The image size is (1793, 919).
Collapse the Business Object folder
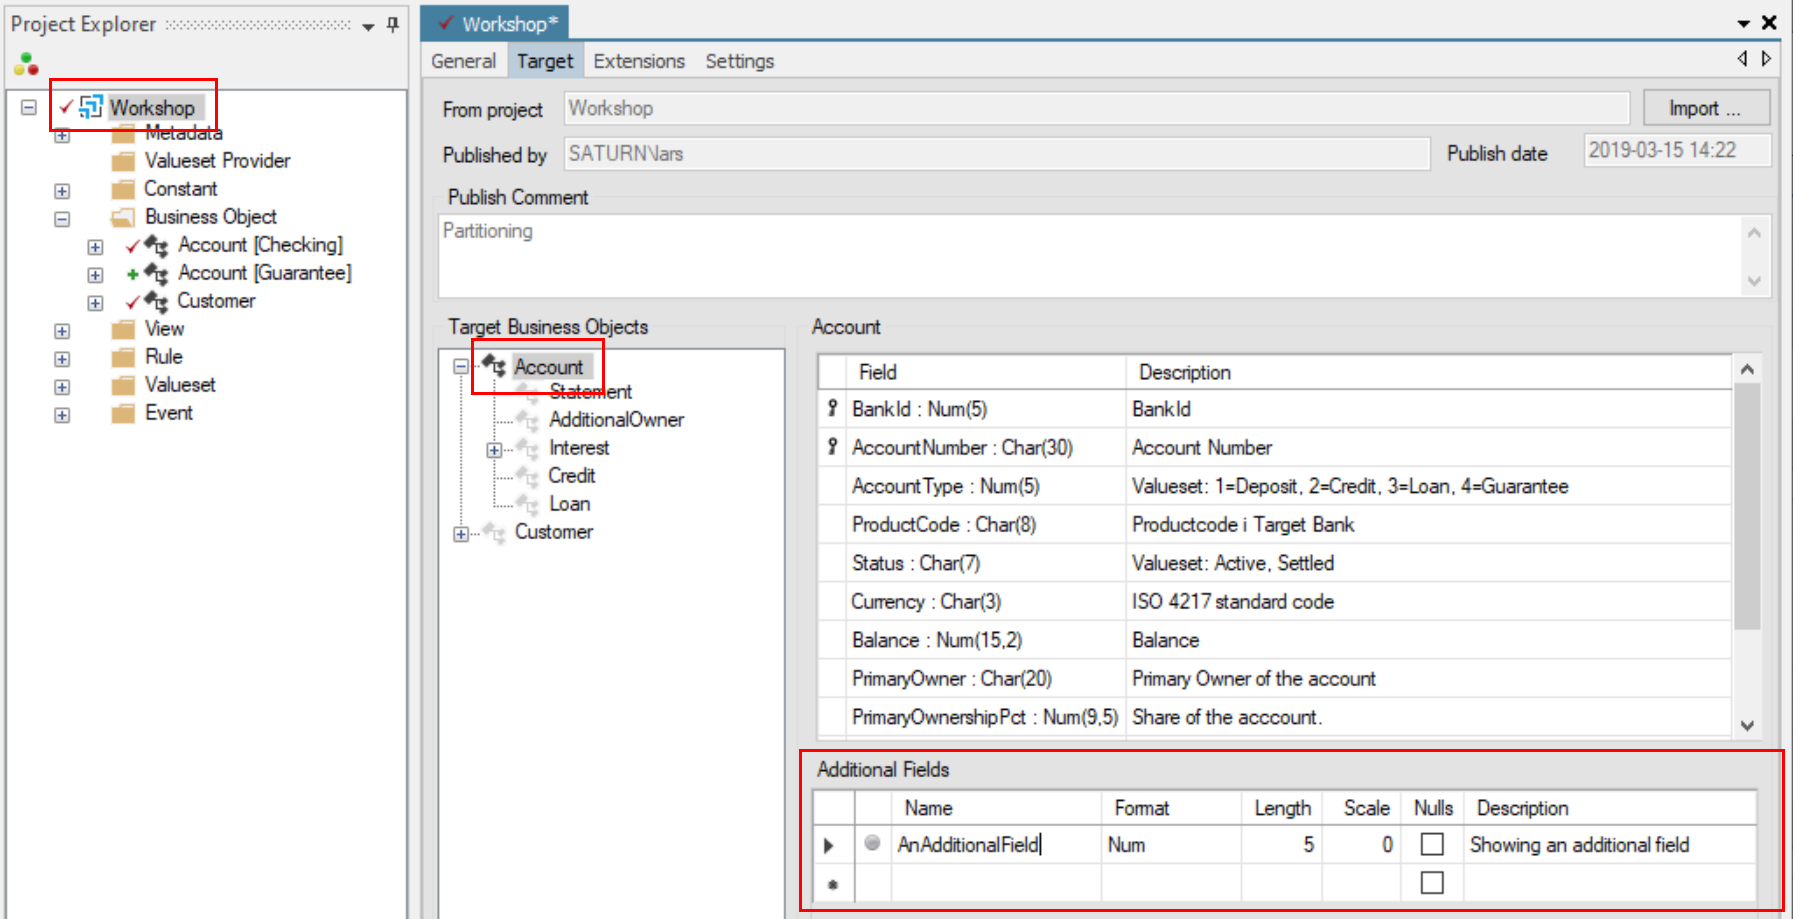coord(62,219)
